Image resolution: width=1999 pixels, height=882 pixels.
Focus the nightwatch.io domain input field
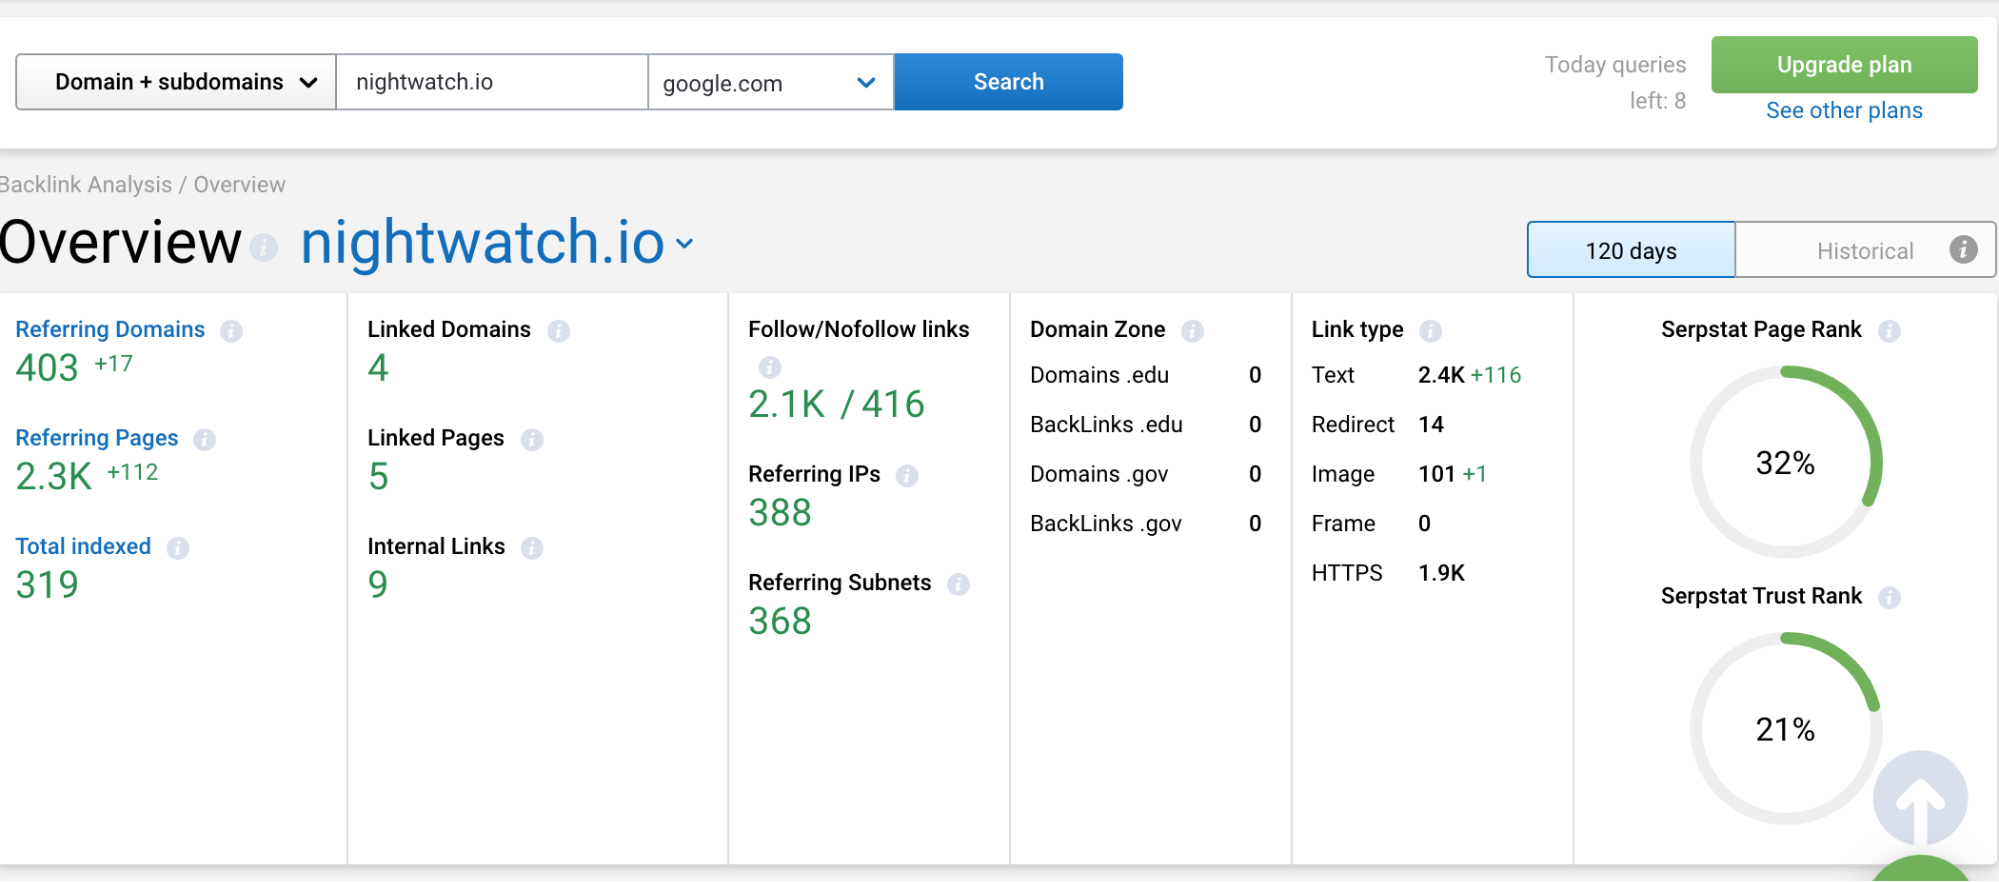[x=492, y=82]
